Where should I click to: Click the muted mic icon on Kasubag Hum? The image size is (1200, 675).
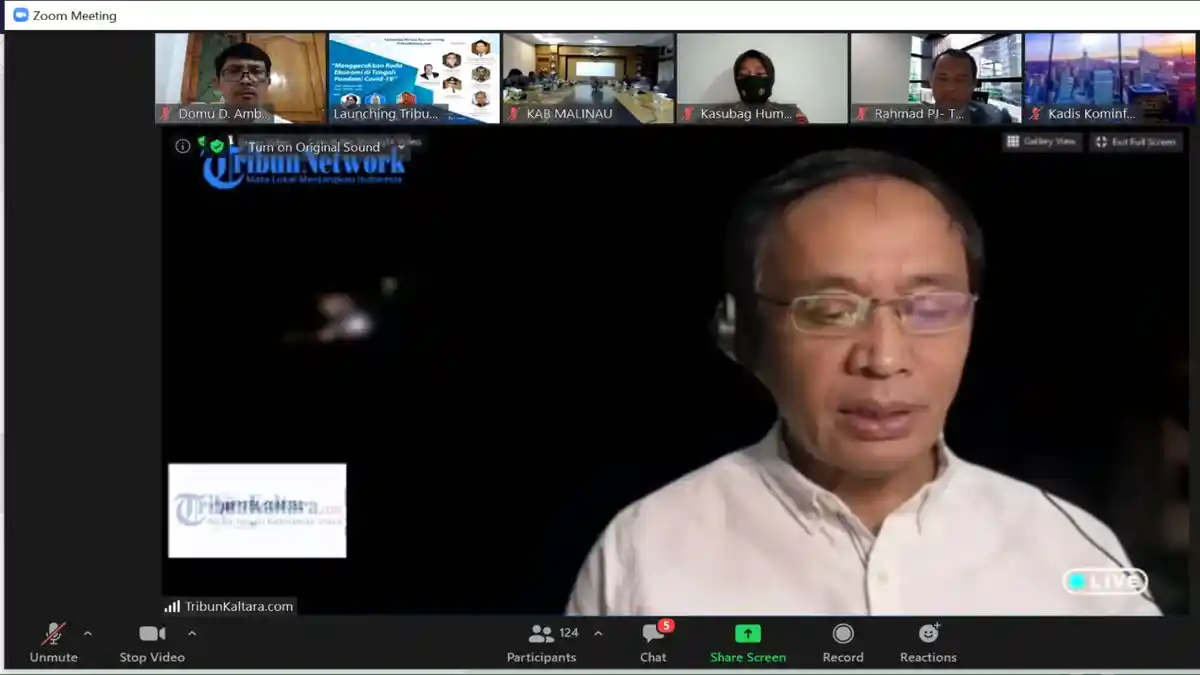[689, 114]
